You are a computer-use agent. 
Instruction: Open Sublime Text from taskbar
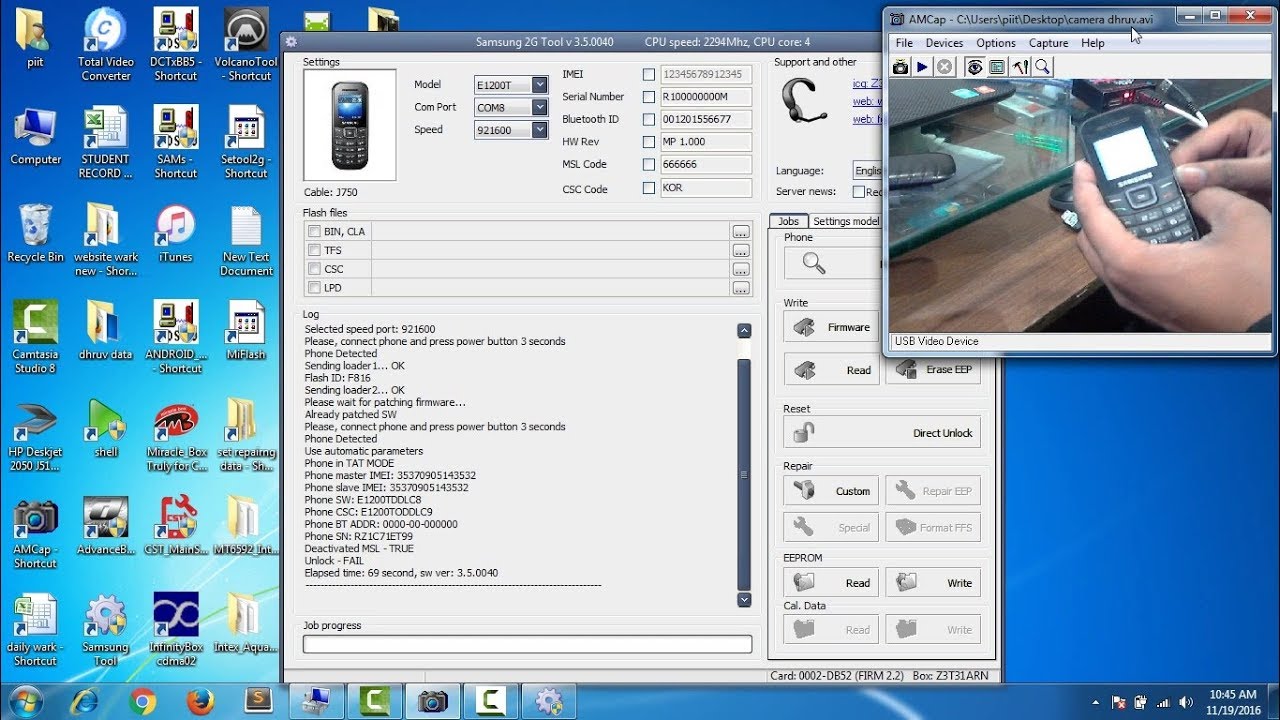tap(259, 701)
